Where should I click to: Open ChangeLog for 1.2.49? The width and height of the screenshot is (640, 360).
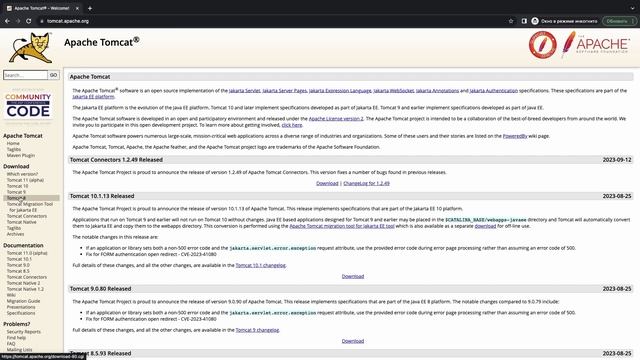tap(367, 183)
